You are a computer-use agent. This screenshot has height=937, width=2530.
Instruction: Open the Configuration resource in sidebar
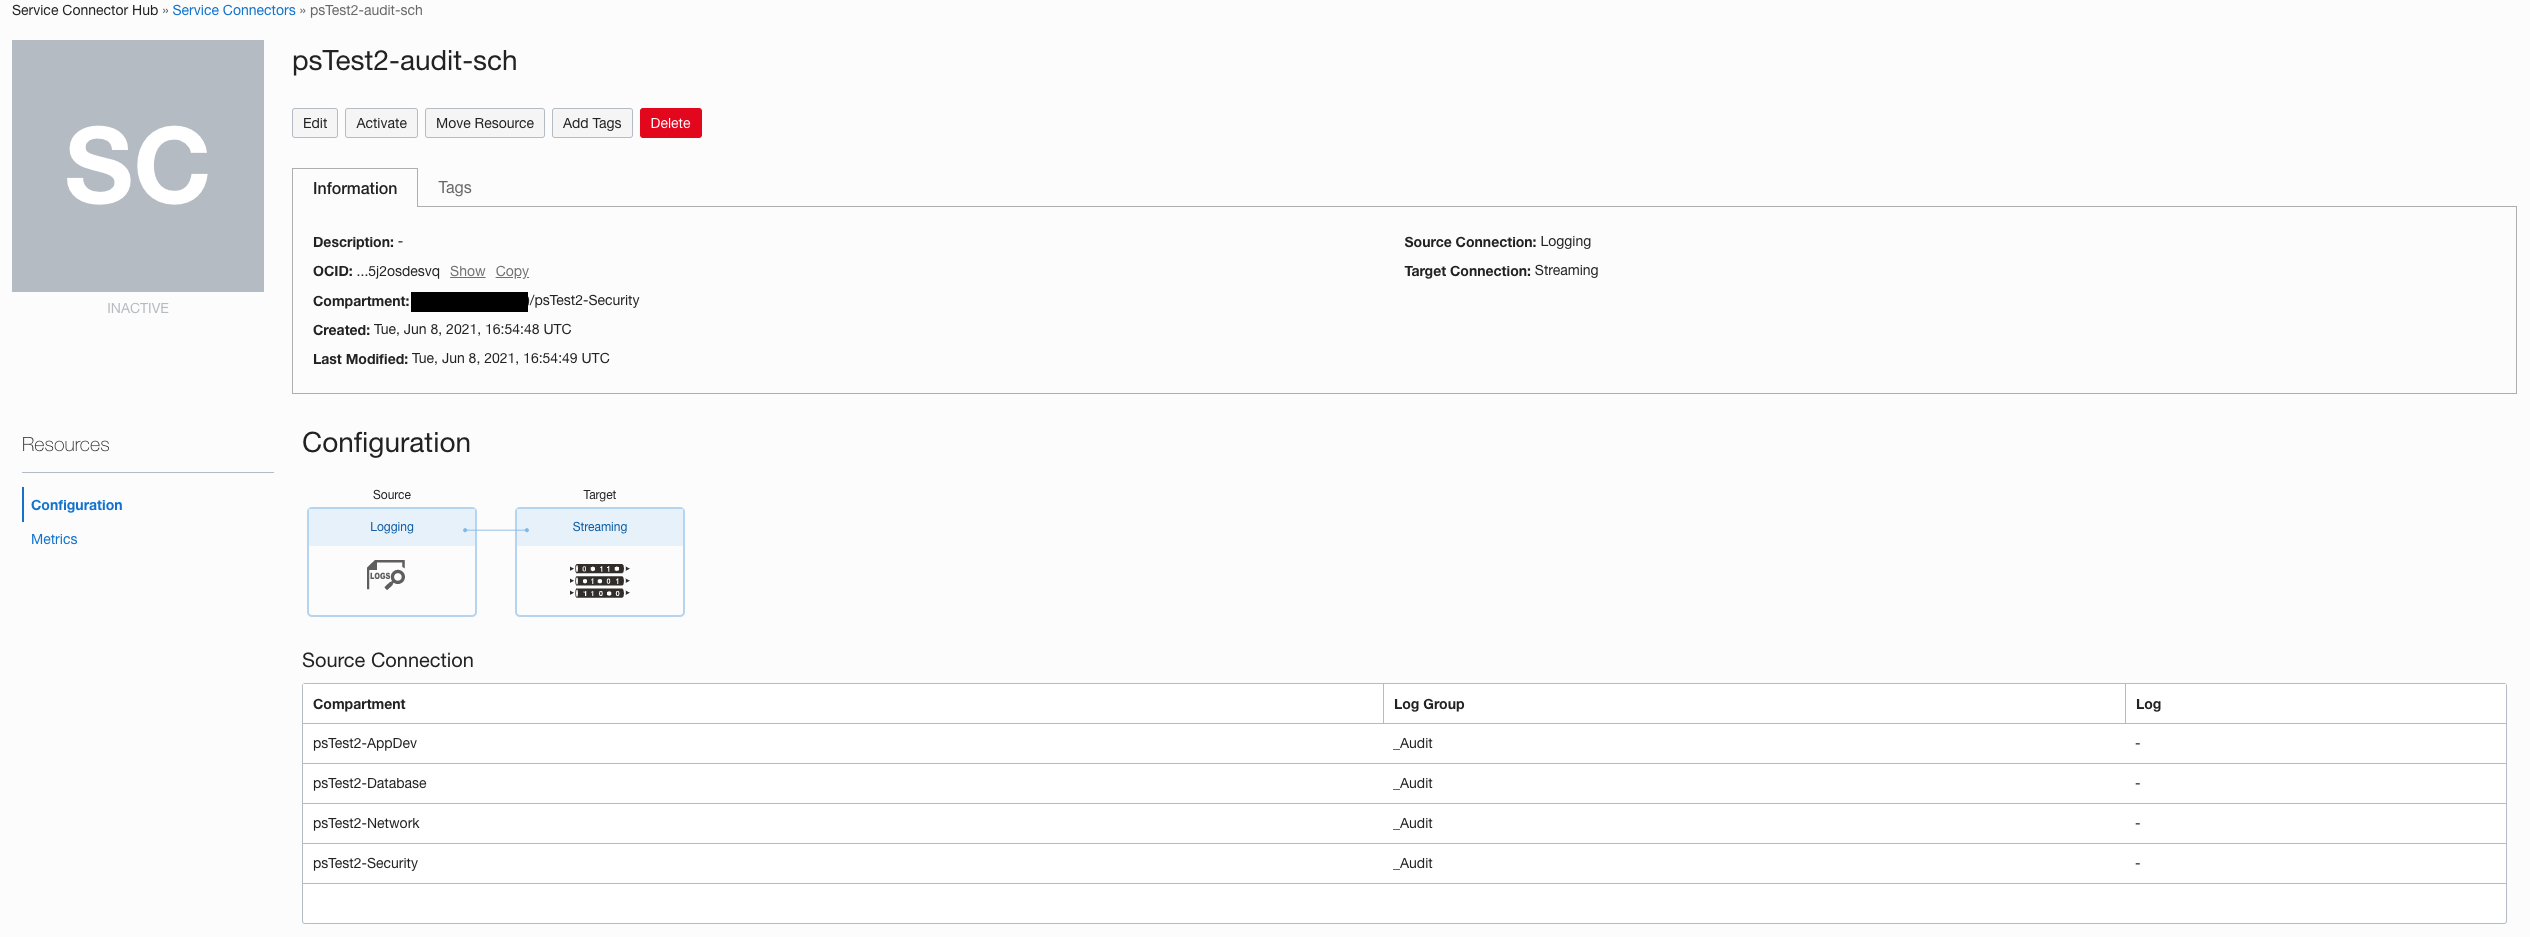[76, 505]
